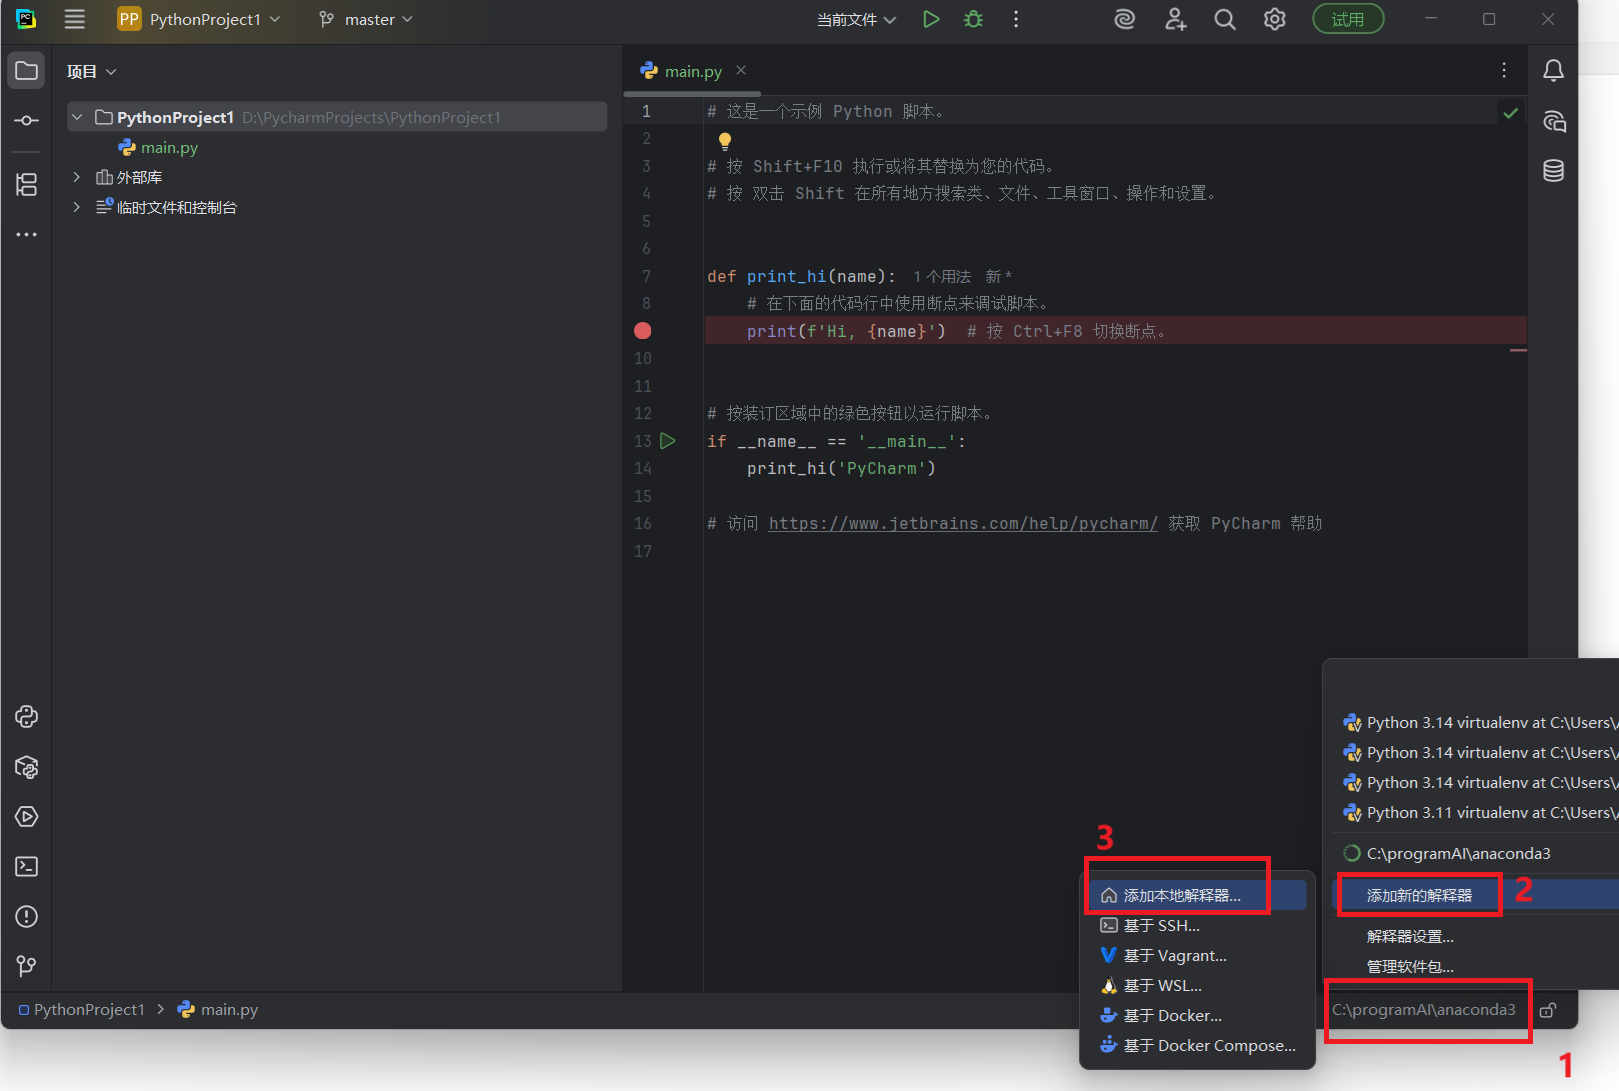Open 项目 view selector dropdown
Viewport: 1619px width, 1091px height.
click(92, 71)
